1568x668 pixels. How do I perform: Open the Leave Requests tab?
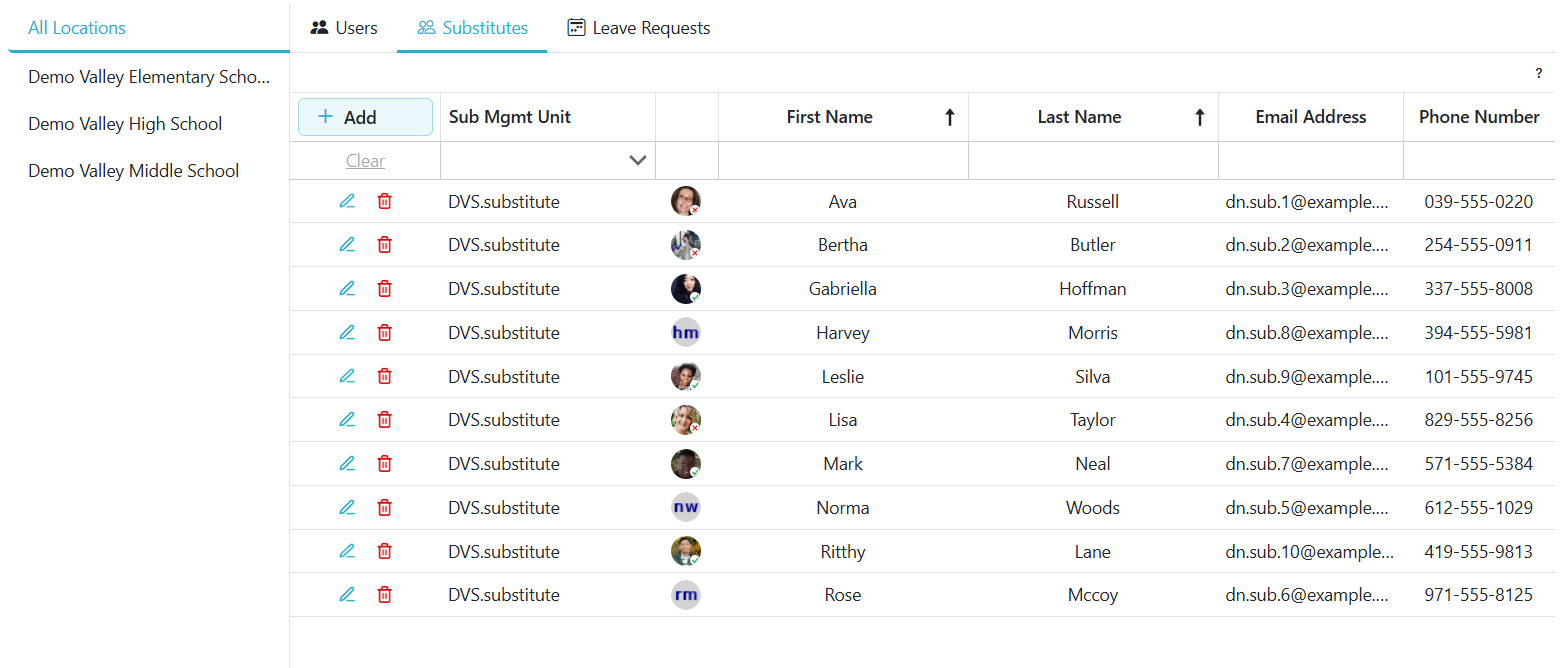639,28
